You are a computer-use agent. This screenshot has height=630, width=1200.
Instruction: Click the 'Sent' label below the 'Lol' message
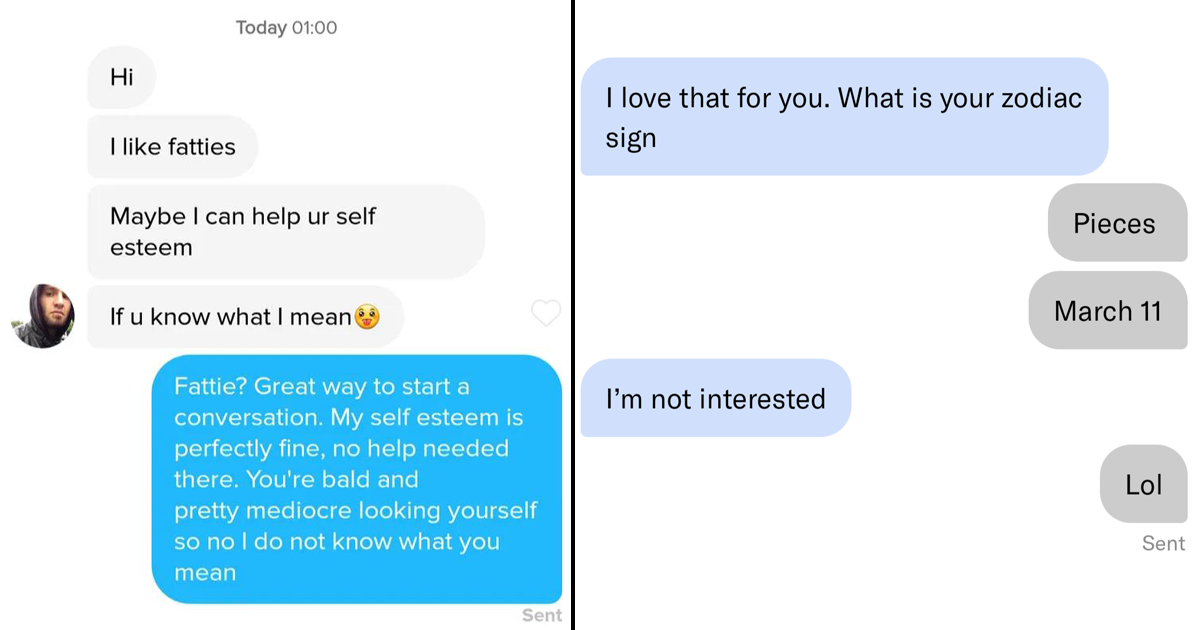tap(1162, 543)
